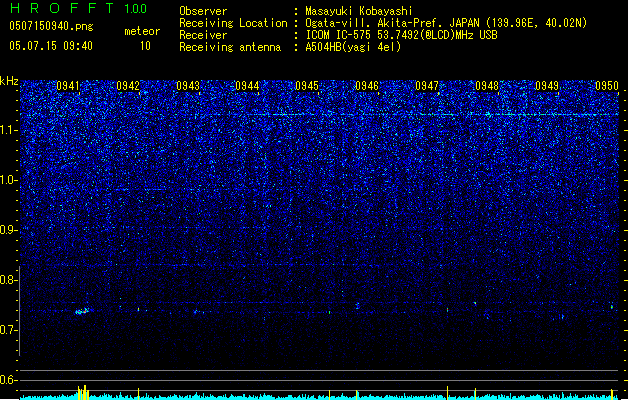
Task: Click the 1.1 frequency axis label
Action: (x=9, y=130)
